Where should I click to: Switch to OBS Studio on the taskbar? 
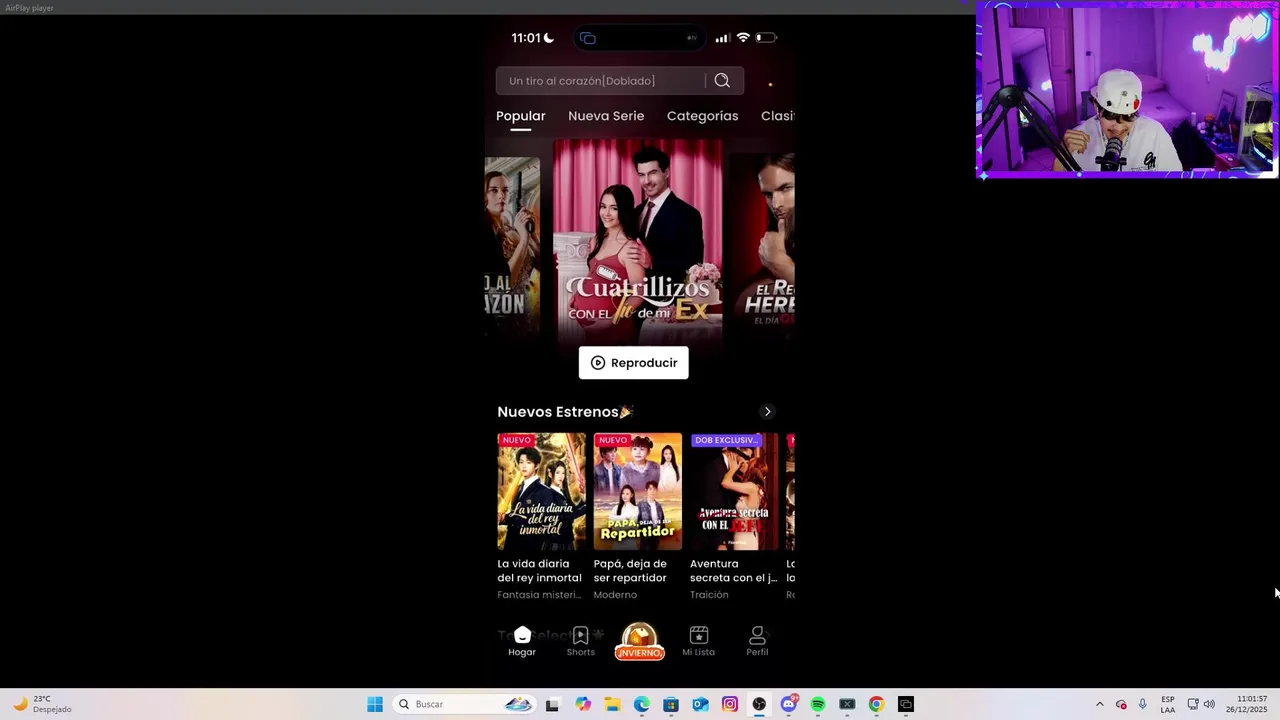pyautogui.click(x=759, y=704)
